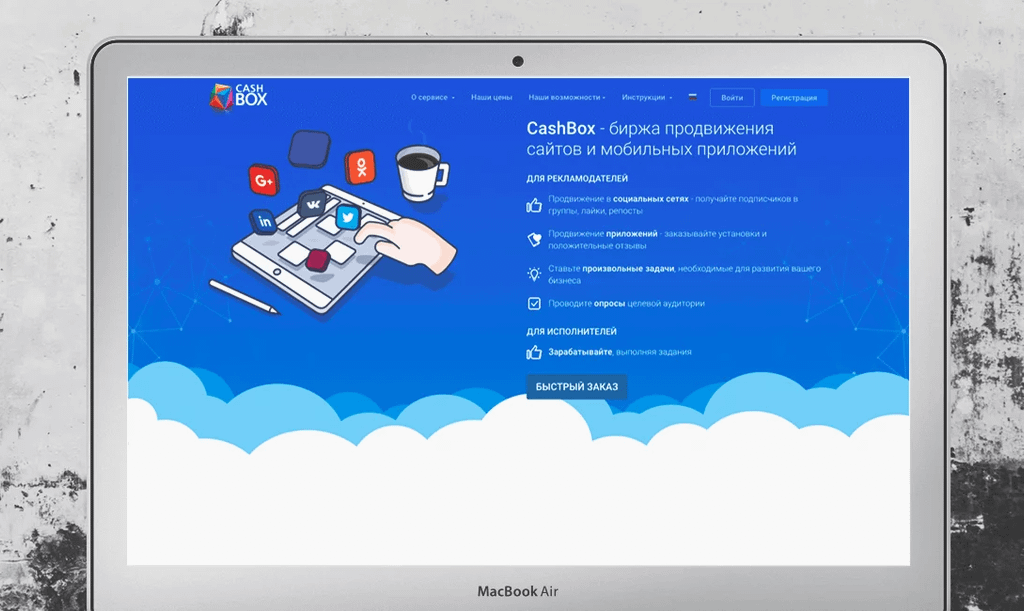Image resolution: width=1024 pixels, height=611 pixels.
Task: Click the Google Plus icon in illustration
Action: pyautogui.click(x=264, y=180)
